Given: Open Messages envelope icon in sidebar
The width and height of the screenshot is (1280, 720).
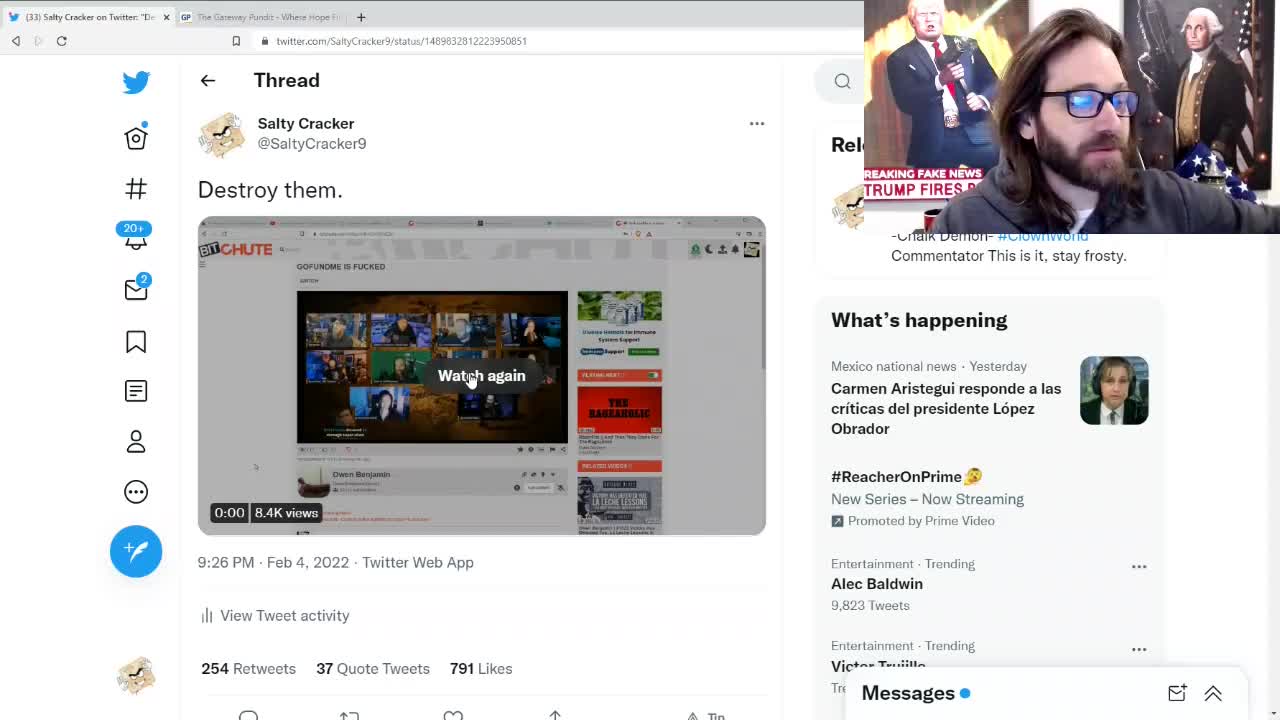Looking at the screenshot, I should pos(136,288).
